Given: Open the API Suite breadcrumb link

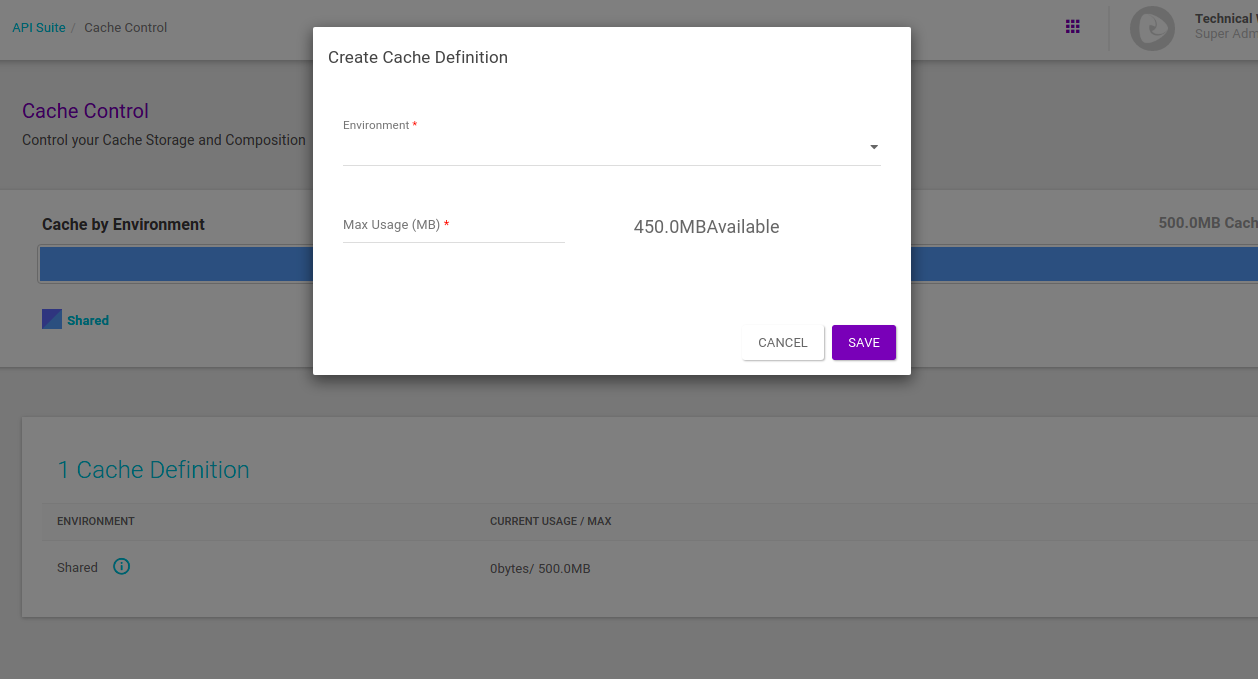Looking at the screenshot, I should pos(39,27).
